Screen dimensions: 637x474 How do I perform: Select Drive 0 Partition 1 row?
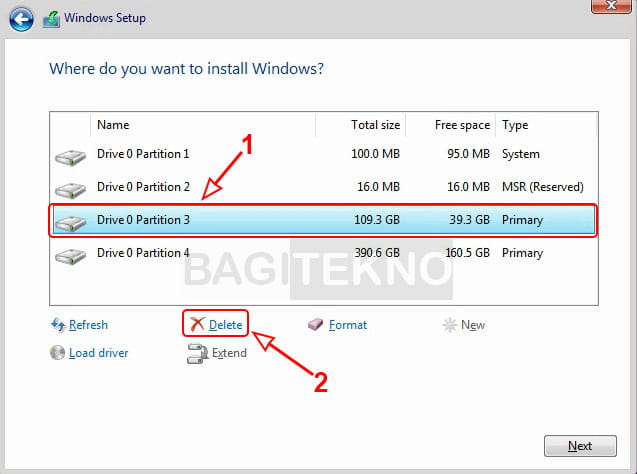coord(323,154)
